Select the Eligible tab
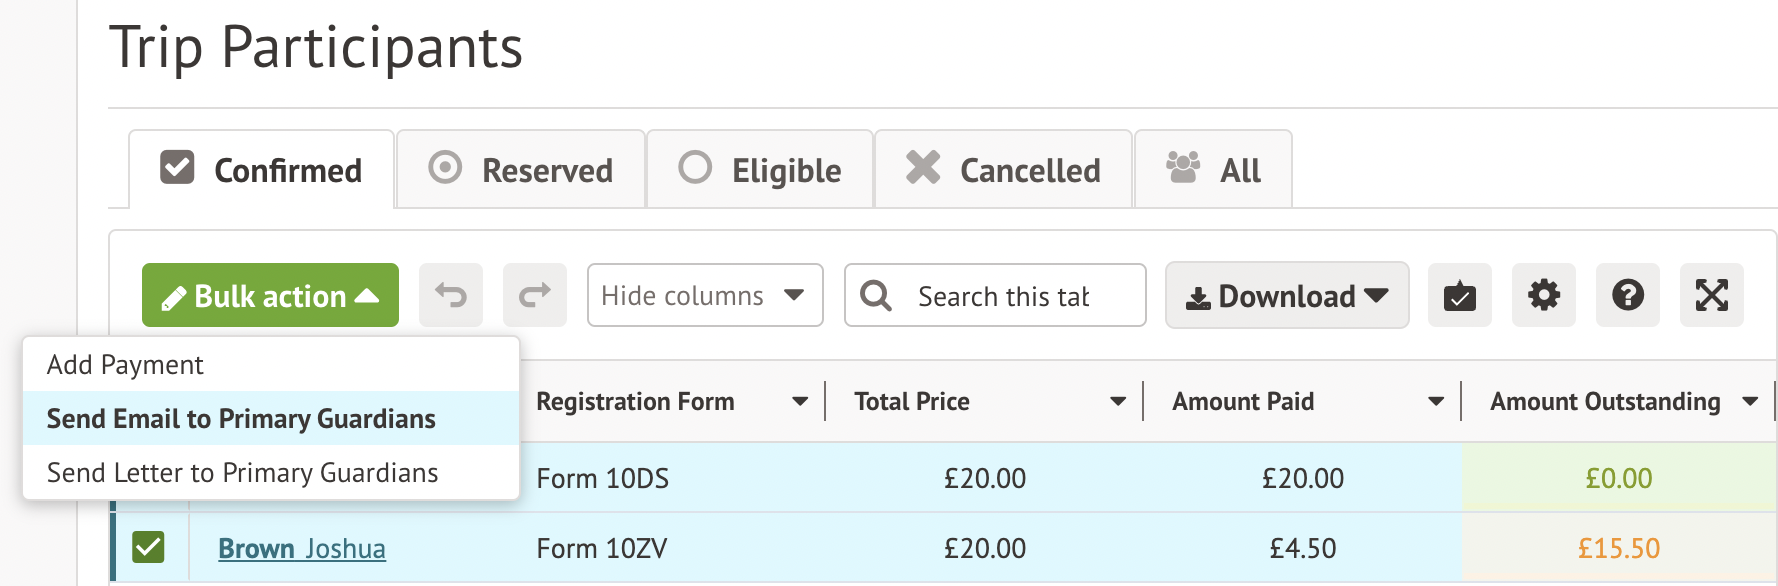 click(760, 169)
